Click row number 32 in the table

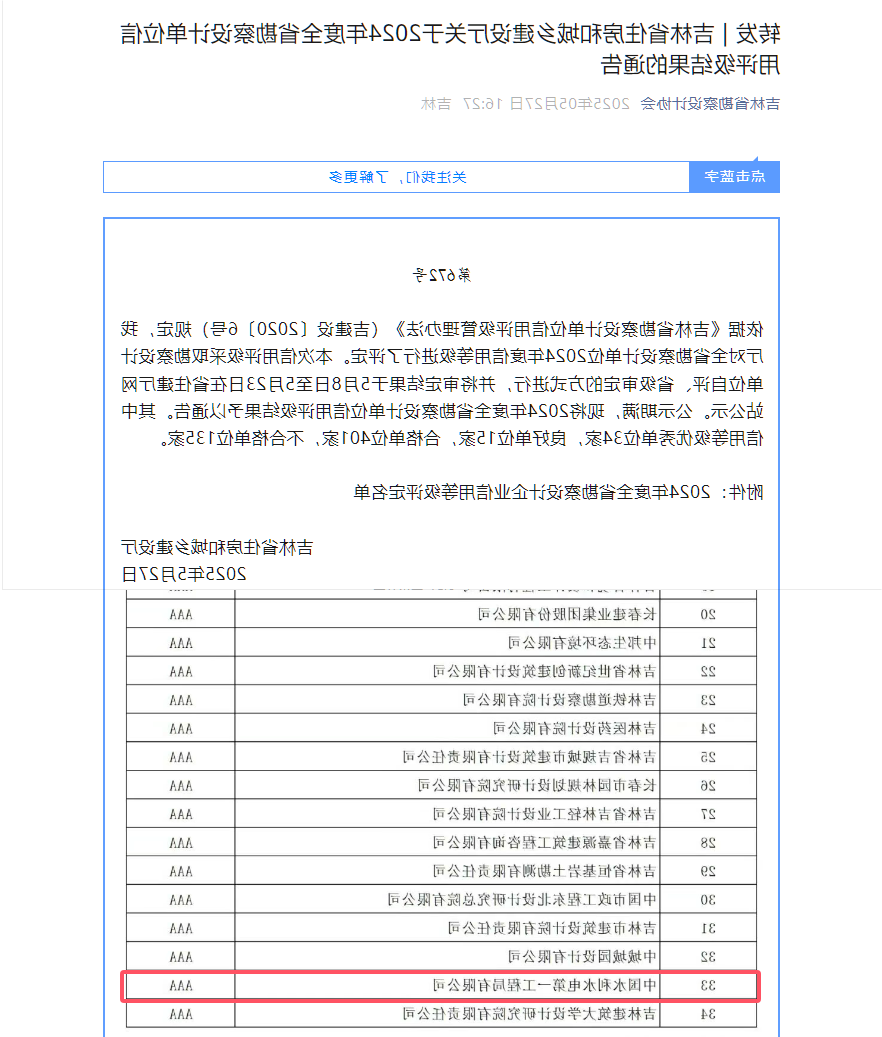708,956
